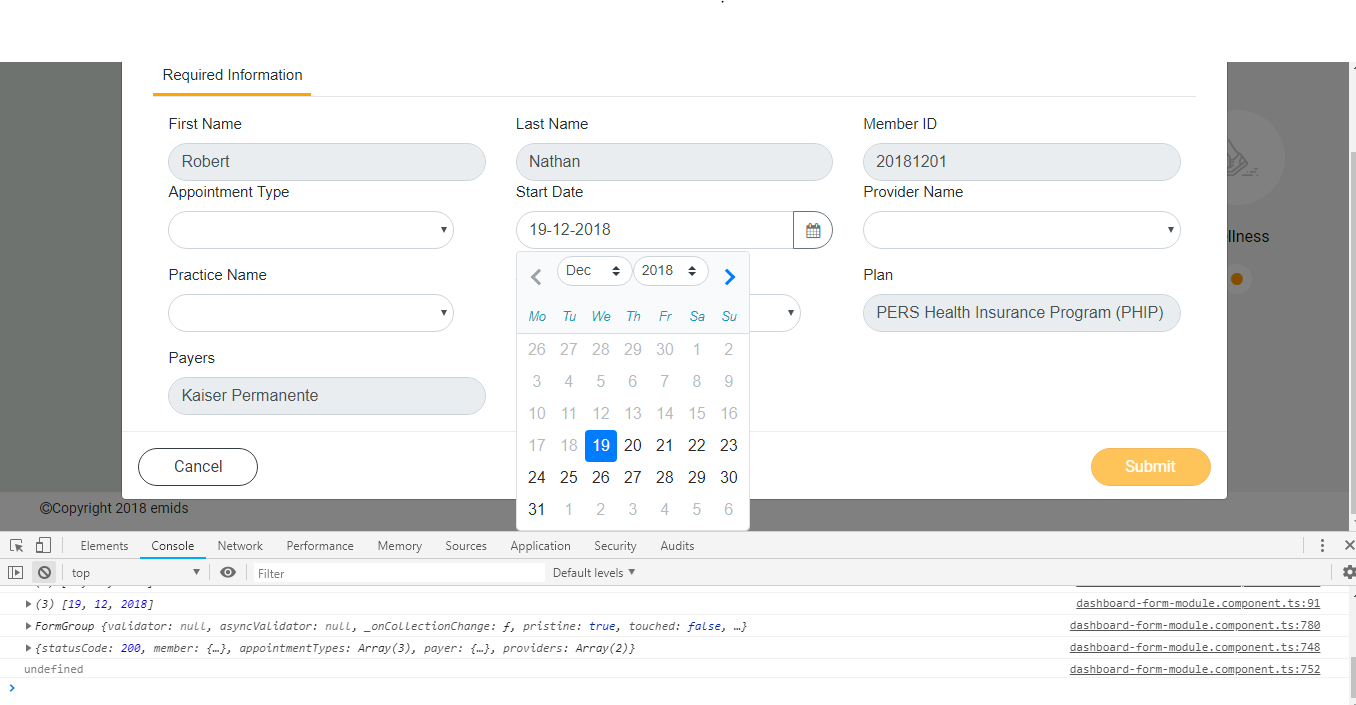Cancel the appointment form
The image size is (1356, 705).
[x=197, y=466]
